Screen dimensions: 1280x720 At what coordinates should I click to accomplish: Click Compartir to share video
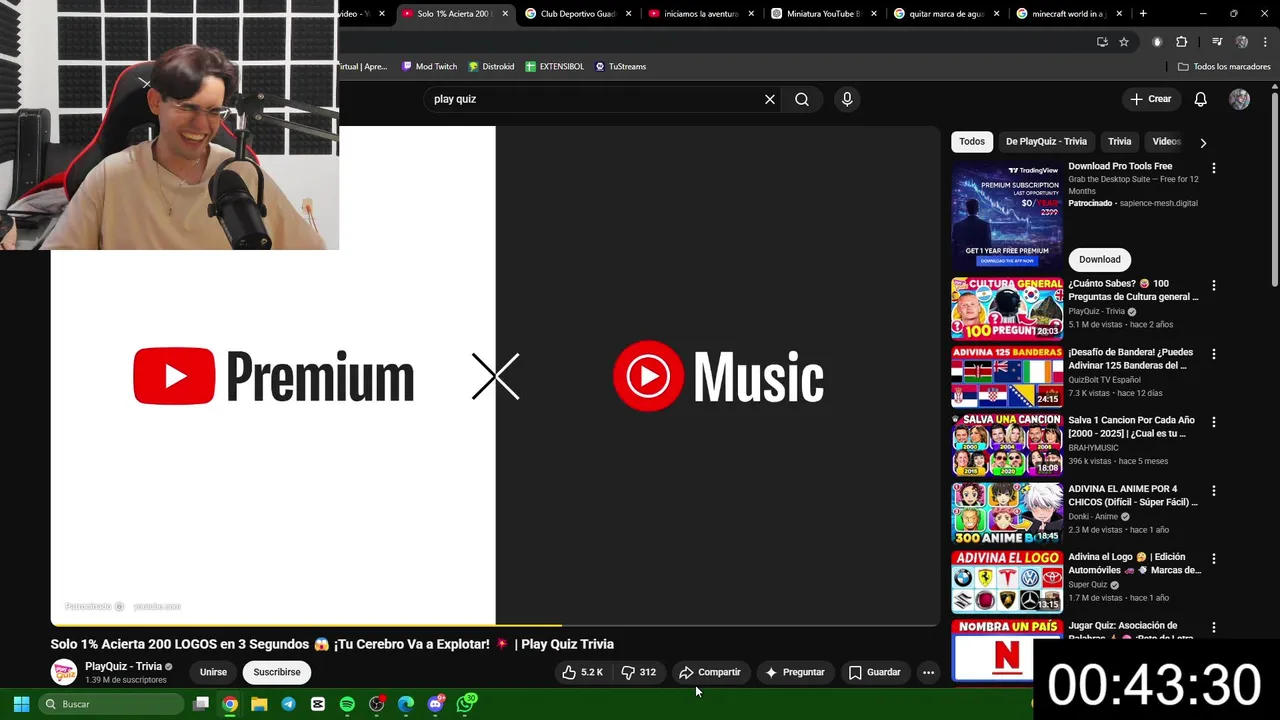pyautogui.click(x=710, y=672)
